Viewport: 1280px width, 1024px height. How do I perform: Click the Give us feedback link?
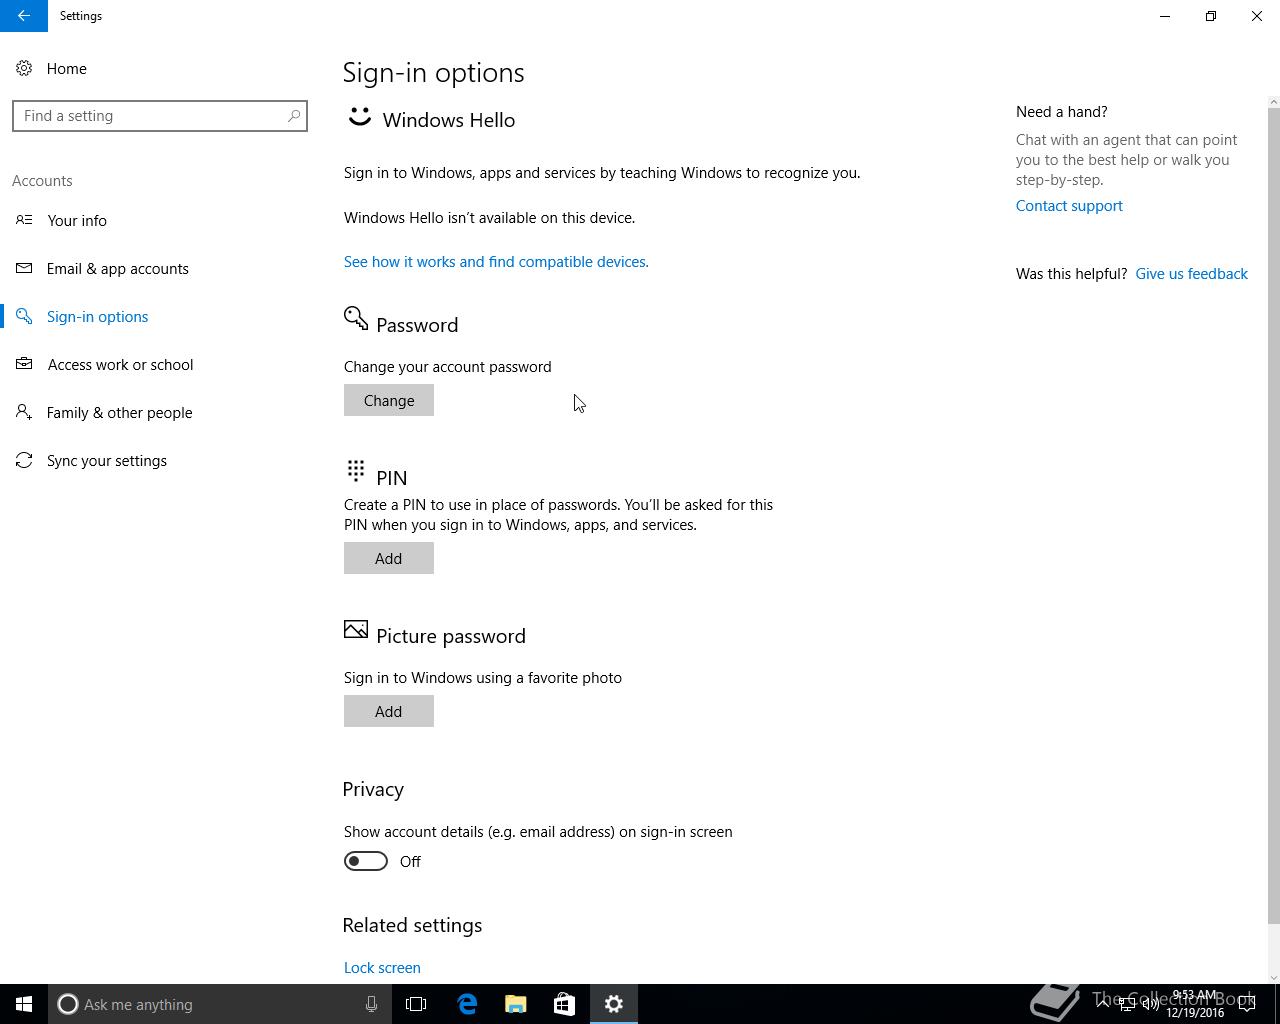click(1191, 273)
